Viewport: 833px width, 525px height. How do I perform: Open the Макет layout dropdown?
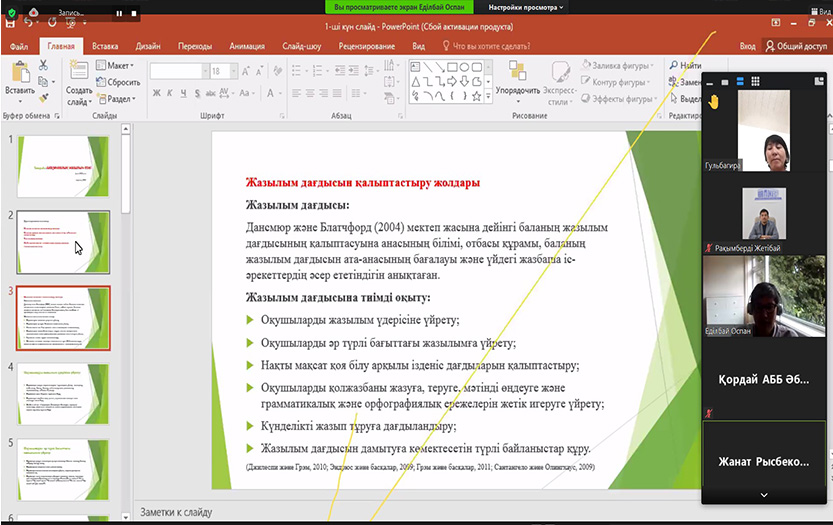click(119, 66)
